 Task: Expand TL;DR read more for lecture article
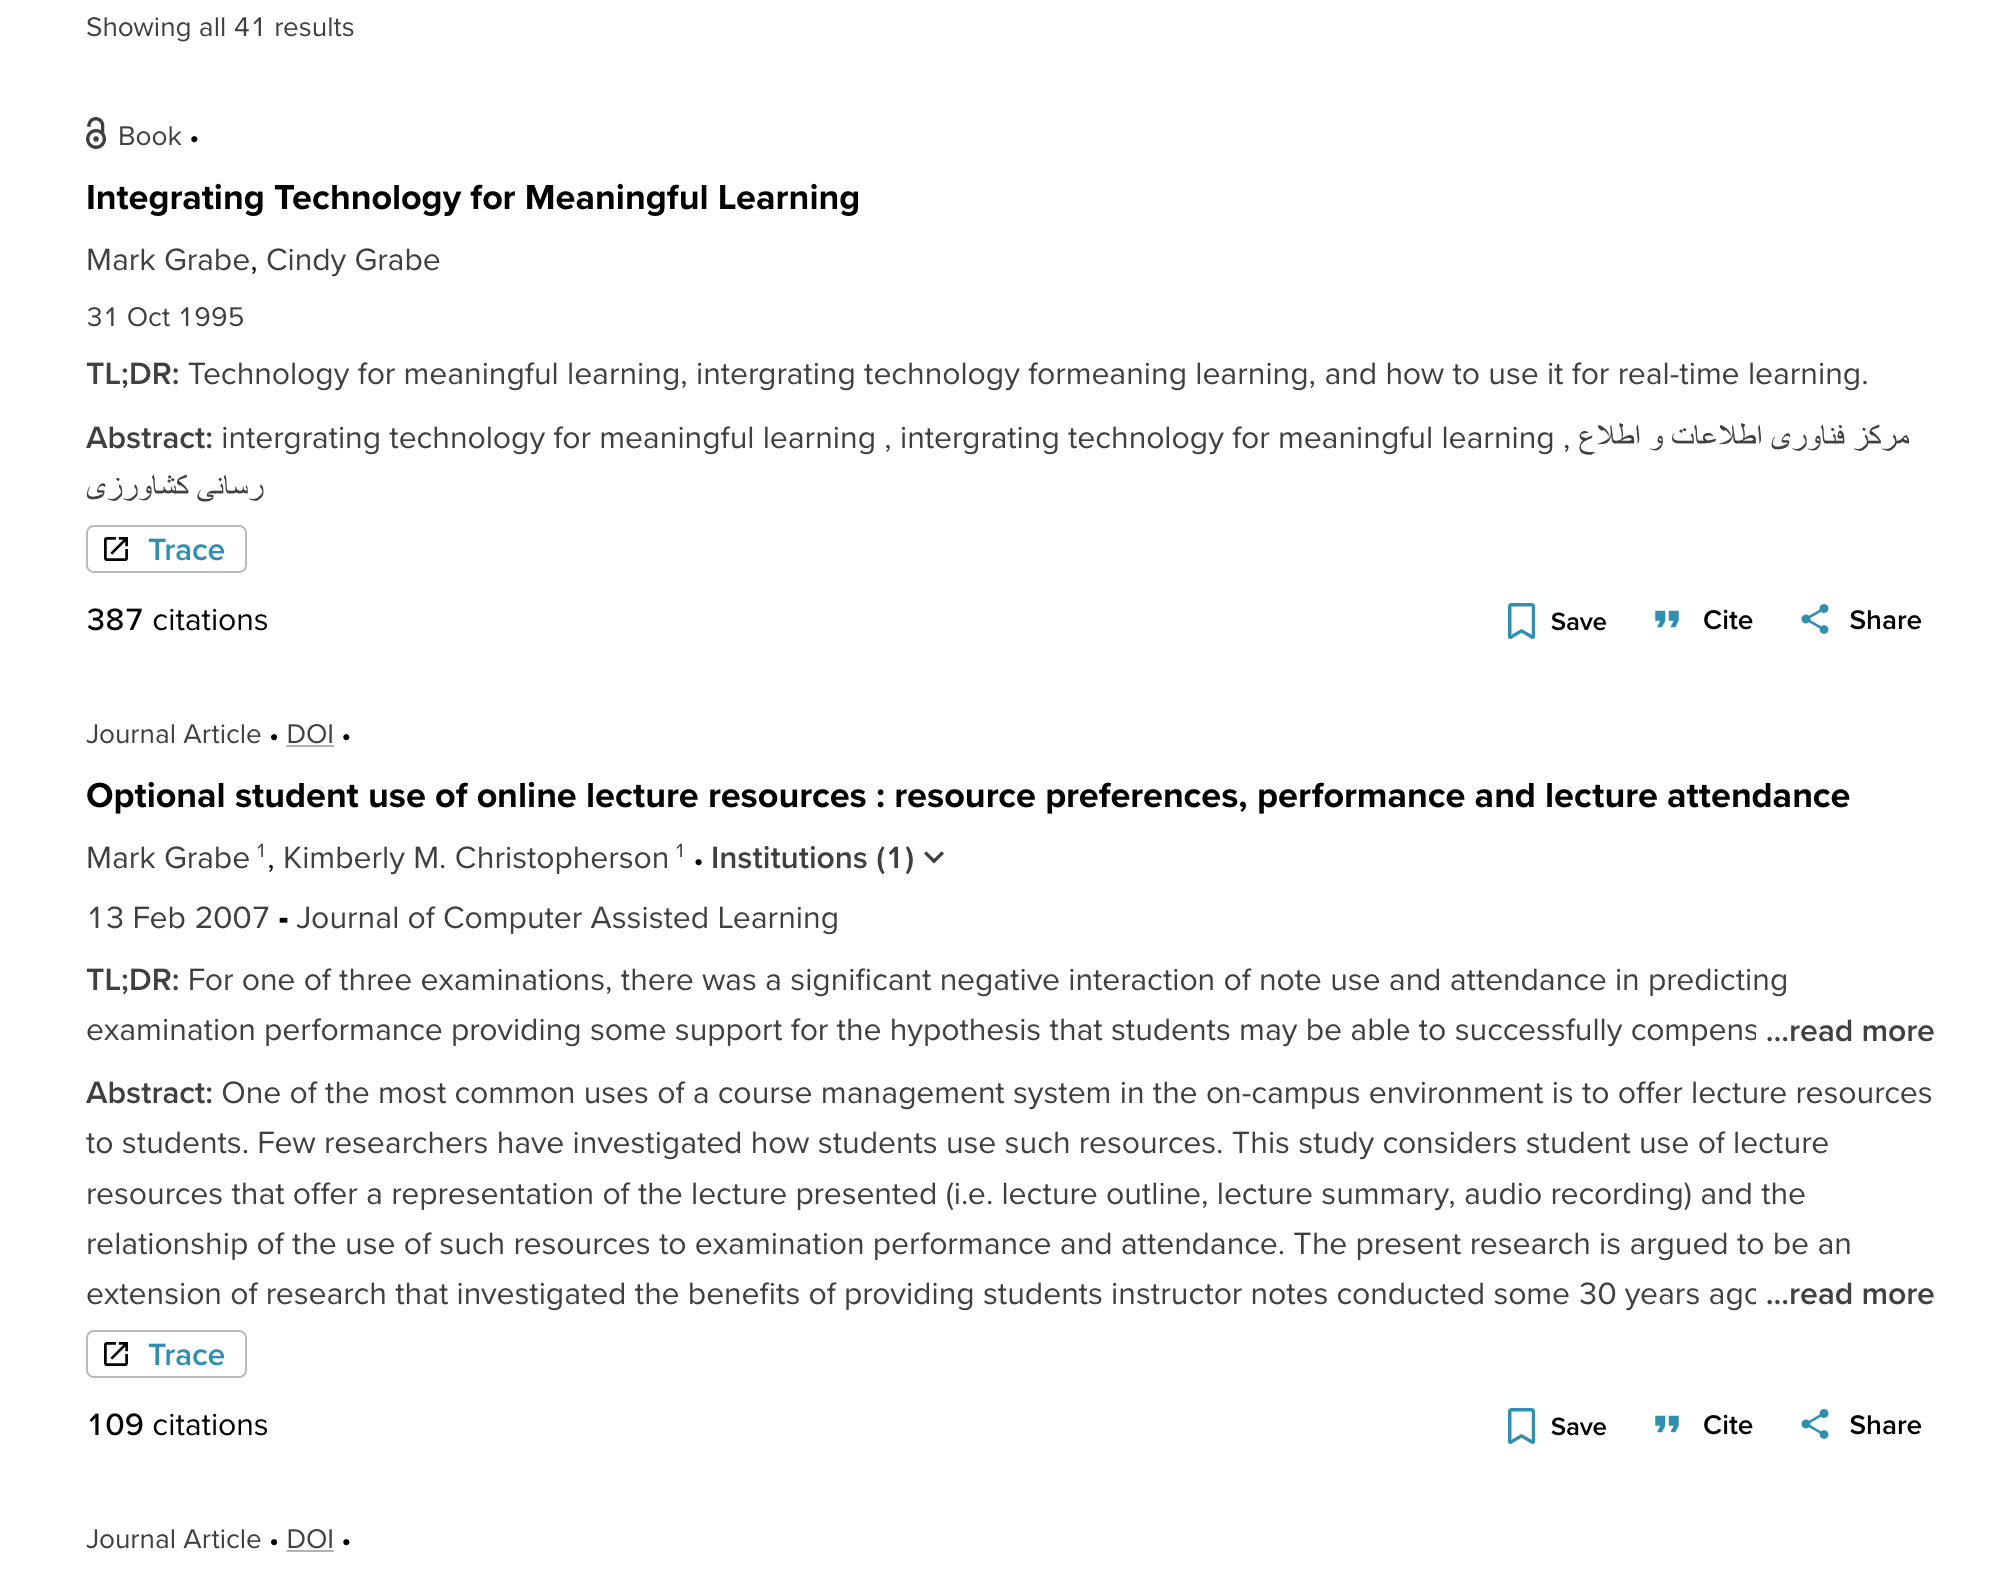click(x=1850, y=1031)
